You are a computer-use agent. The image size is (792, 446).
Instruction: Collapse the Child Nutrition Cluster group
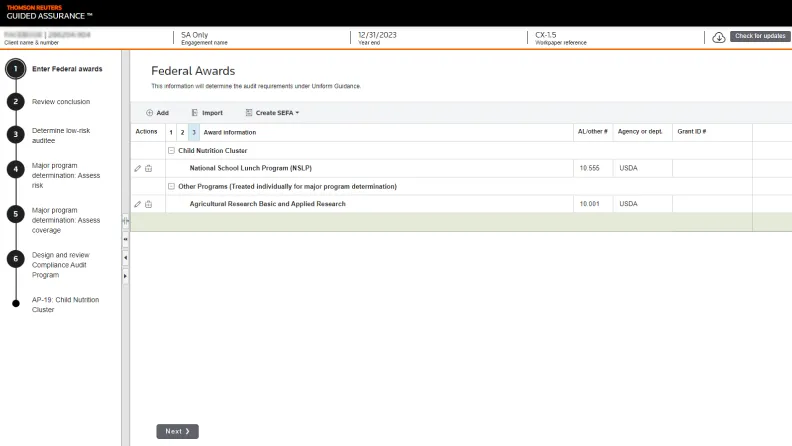[171, 150]
